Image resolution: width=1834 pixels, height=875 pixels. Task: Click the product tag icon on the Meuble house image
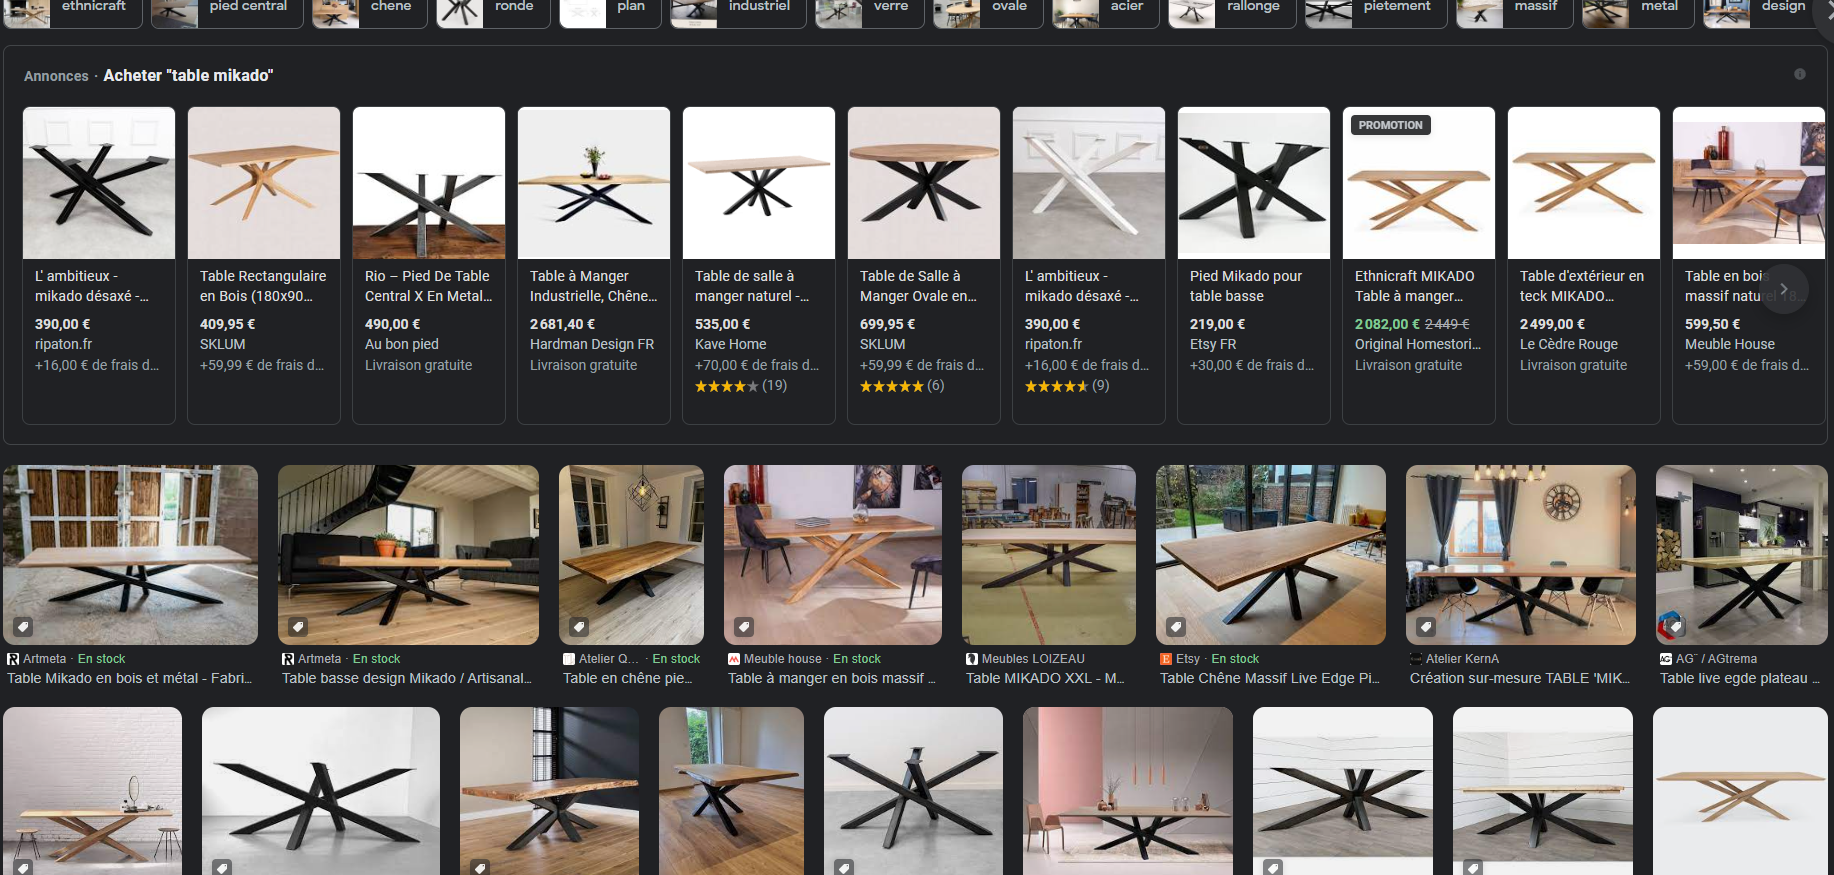click(x=744, y=627)
